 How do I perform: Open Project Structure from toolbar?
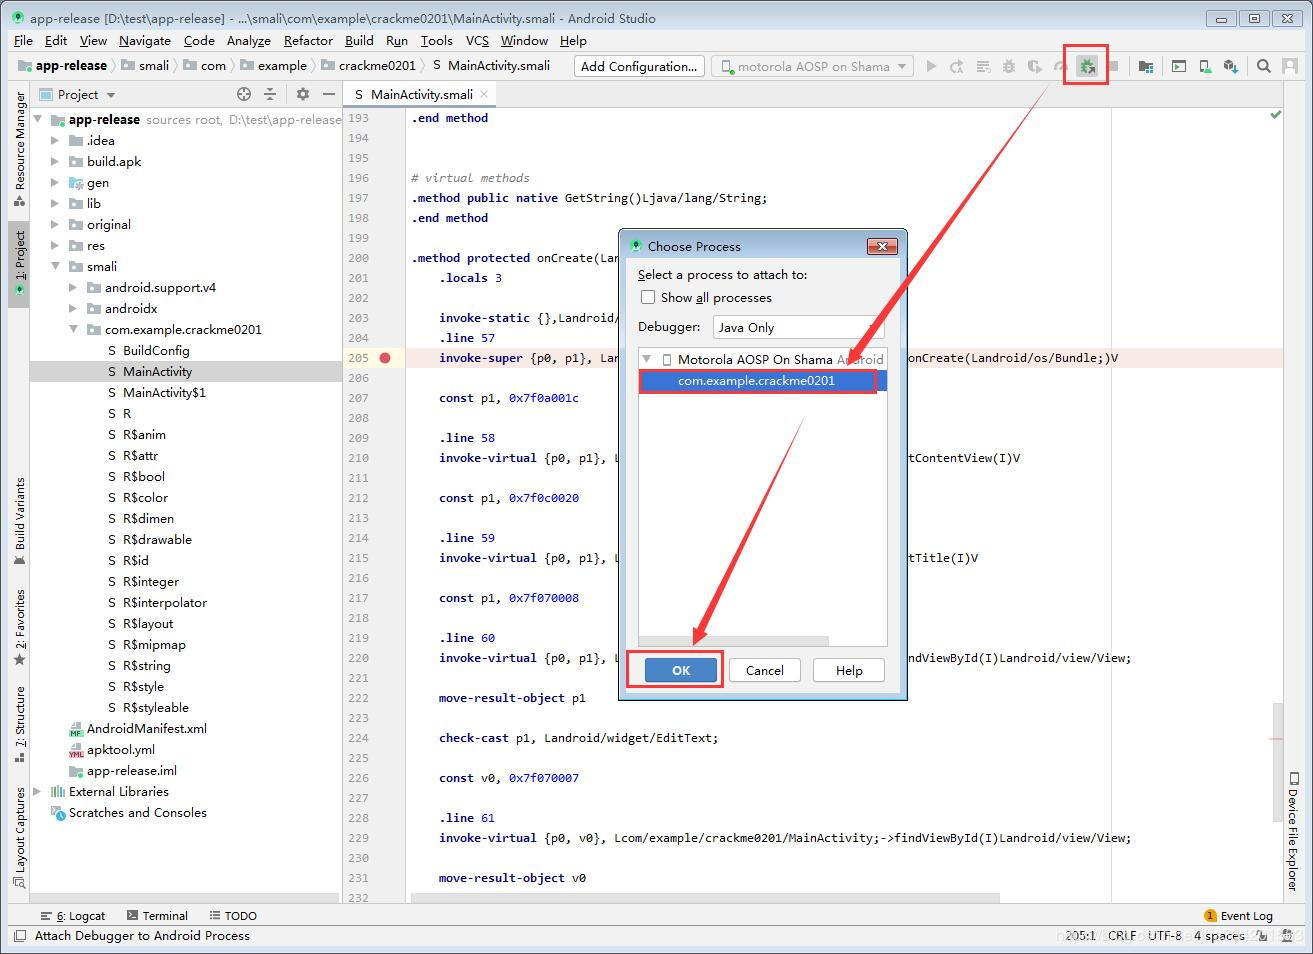point(1146,66)
